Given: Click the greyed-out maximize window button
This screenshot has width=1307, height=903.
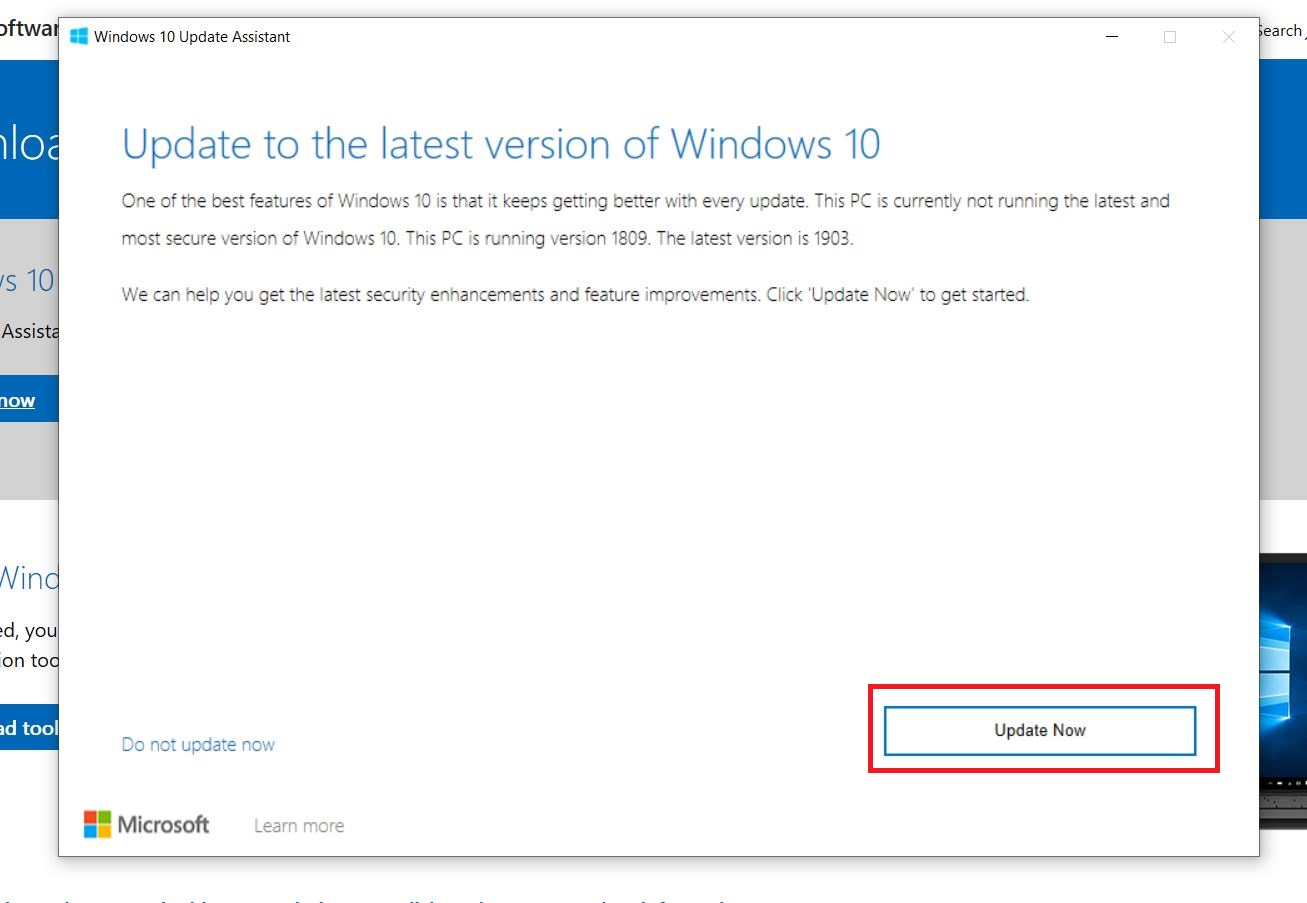Looking at the screenshot, I should pos(1170,37).
